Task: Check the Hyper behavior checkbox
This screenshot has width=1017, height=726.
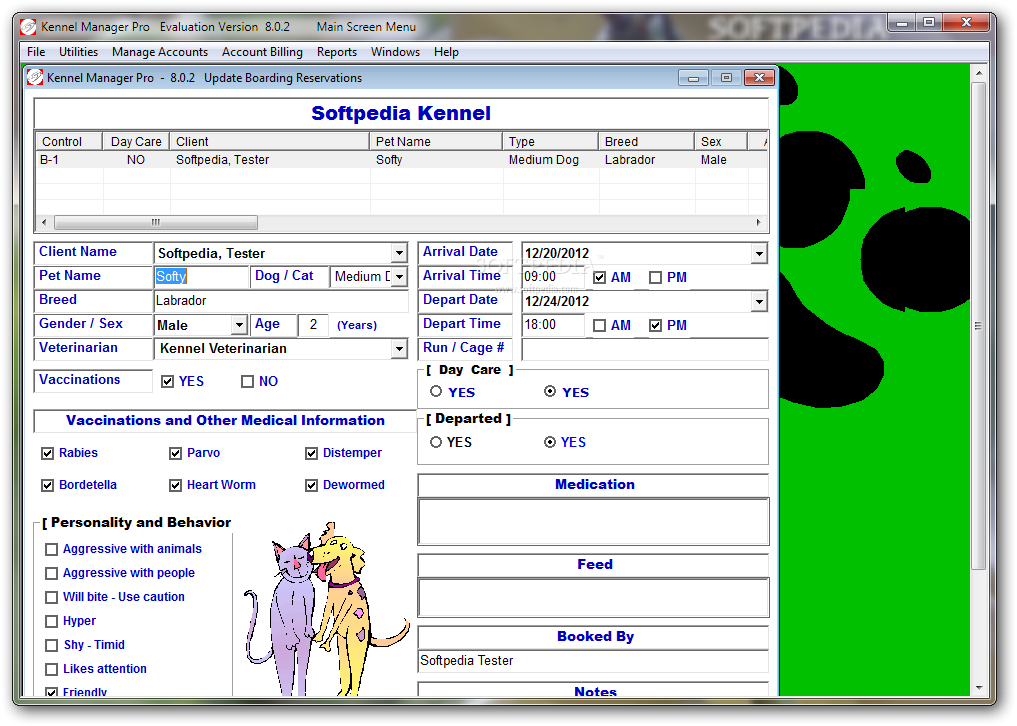Action: 51,622
